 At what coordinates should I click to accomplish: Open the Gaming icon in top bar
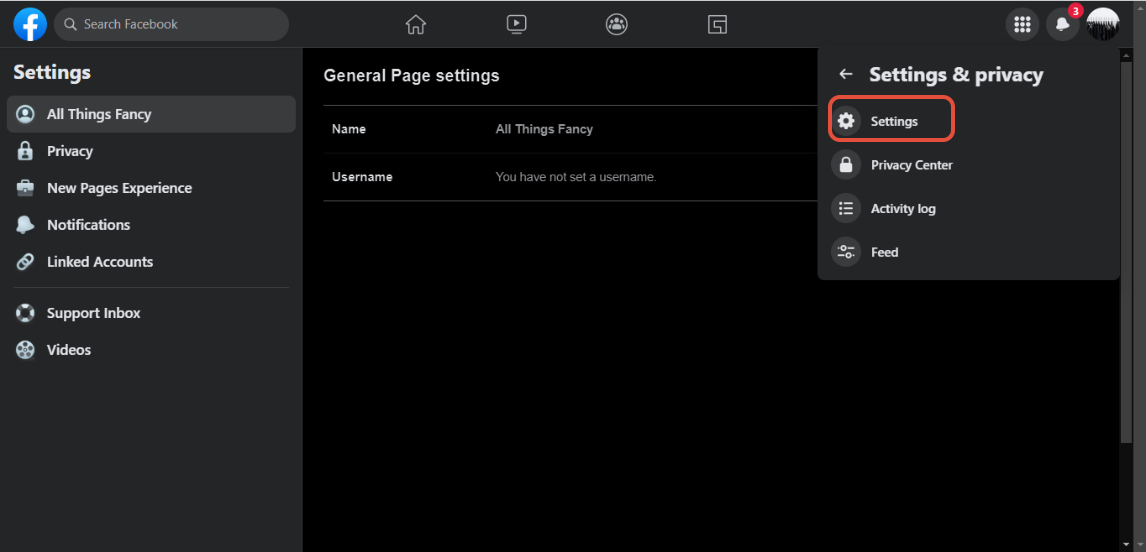pos(717,24)
